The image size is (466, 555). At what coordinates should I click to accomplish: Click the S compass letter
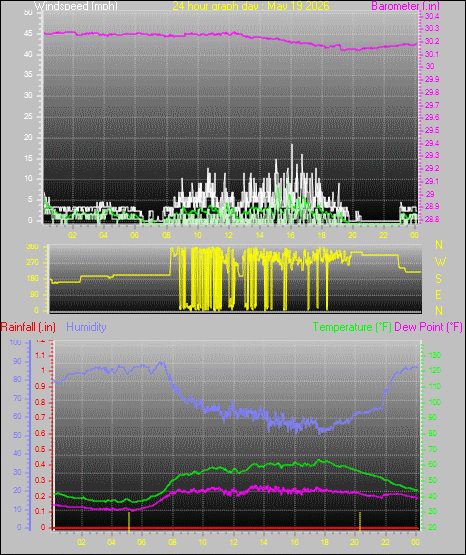click(439, 279)
